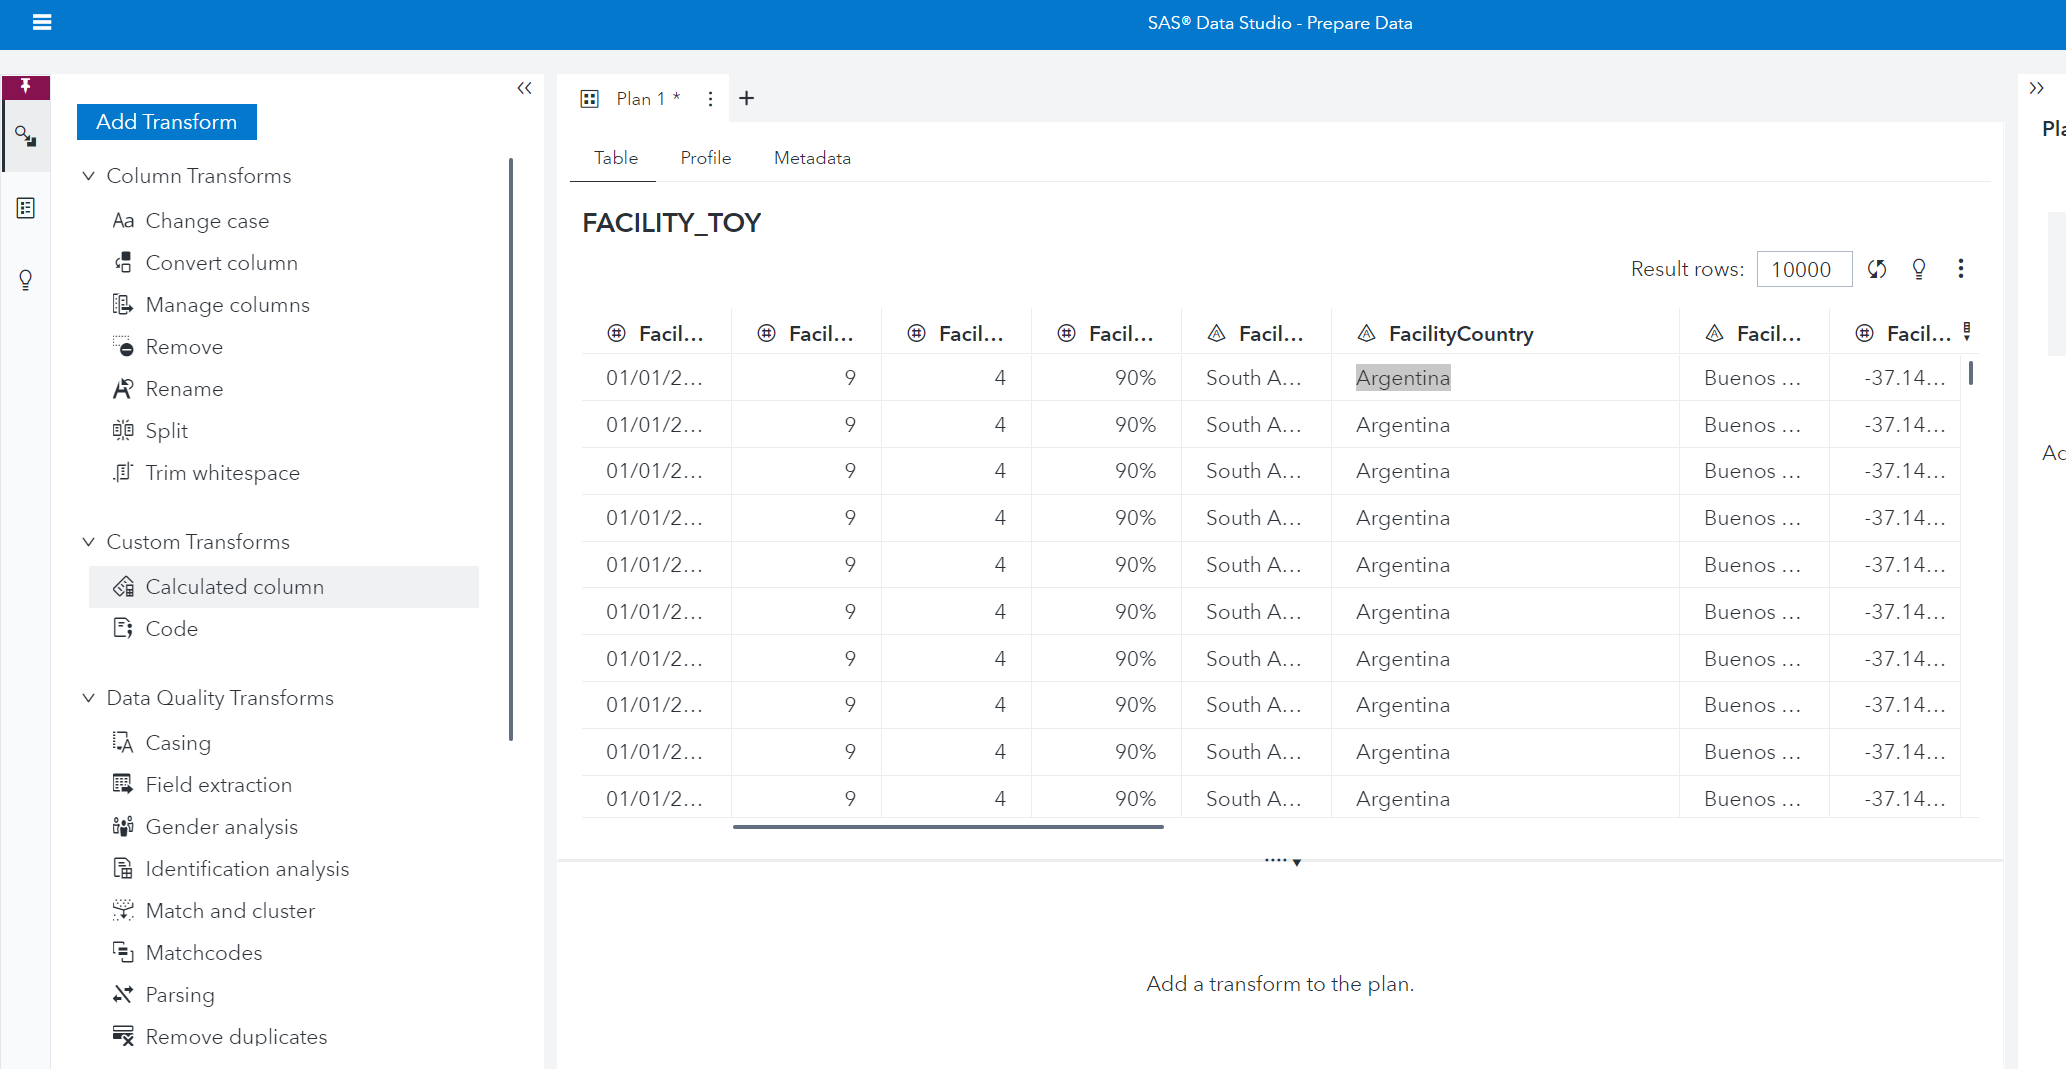This screenshot has height=1069, width=2066.
Task: Switch to the Metadata tab
Action: tap(812, 158)
